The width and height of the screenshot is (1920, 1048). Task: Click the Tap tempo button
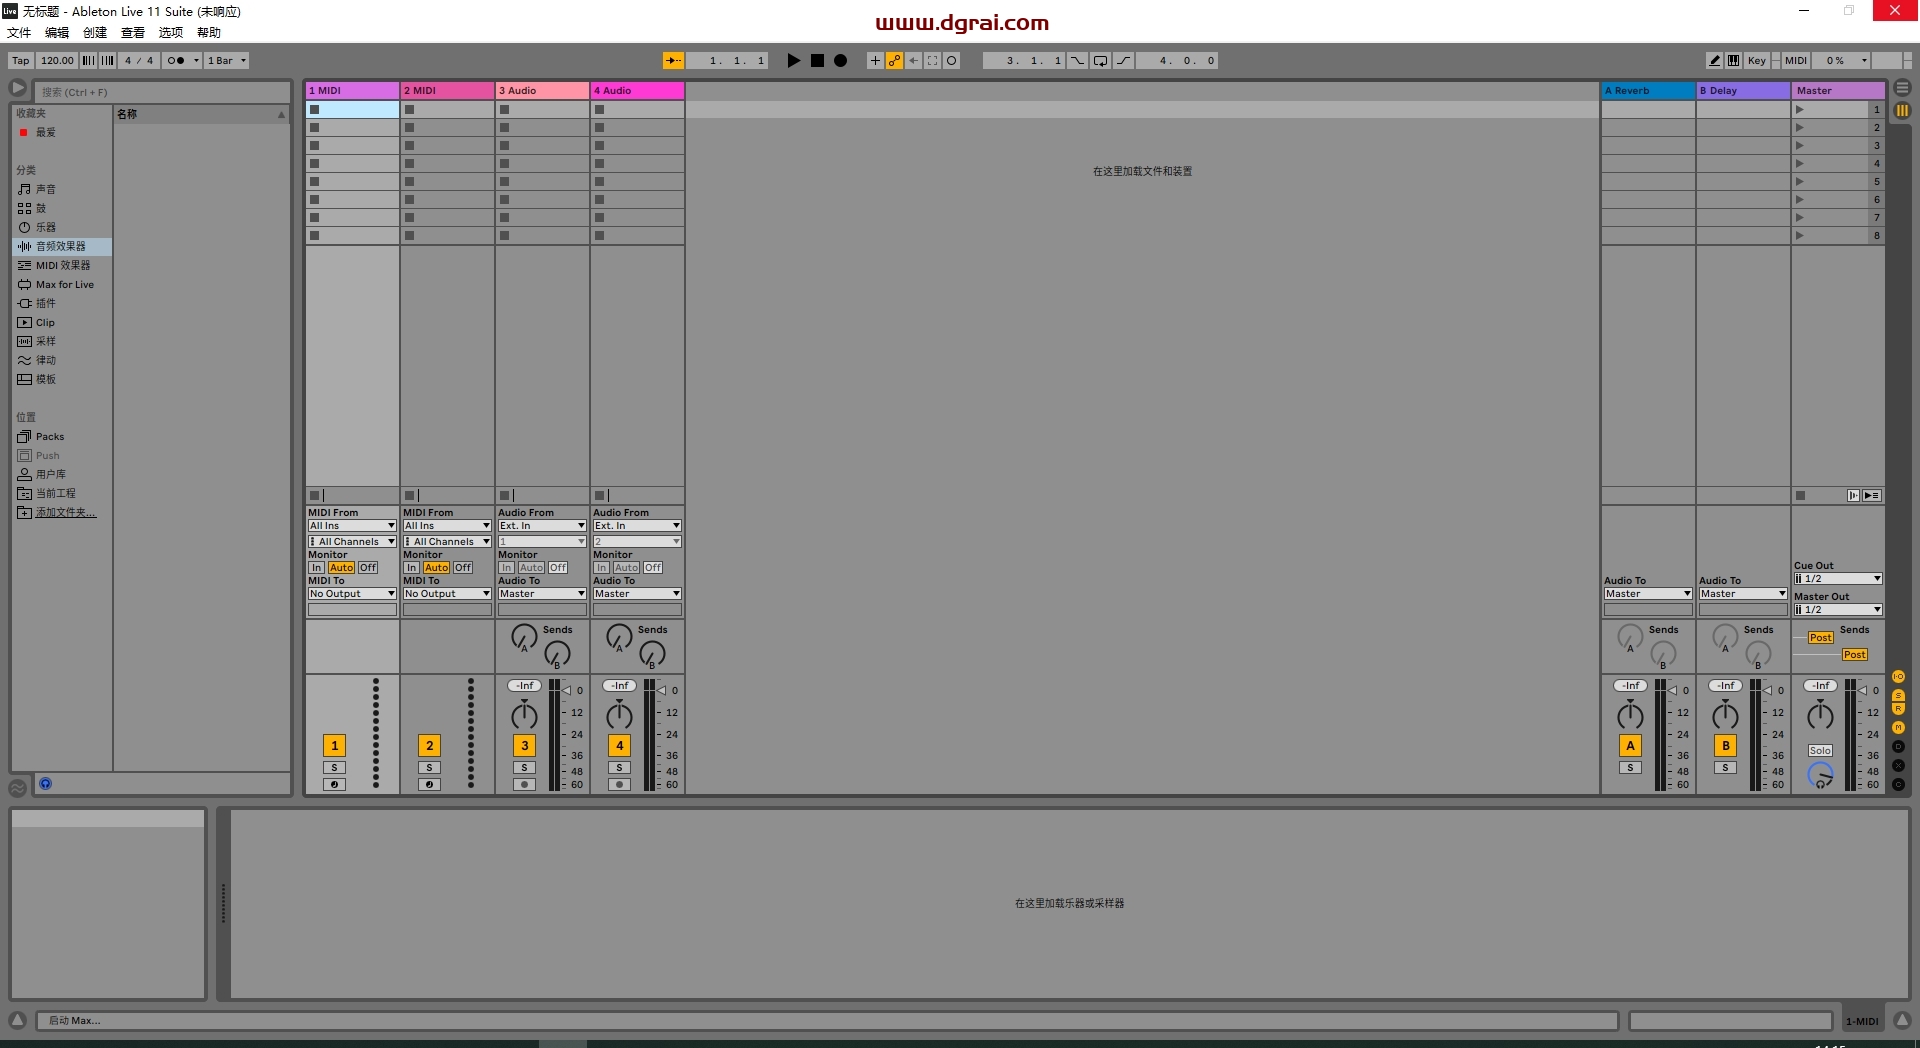click(x=21, y=60)
